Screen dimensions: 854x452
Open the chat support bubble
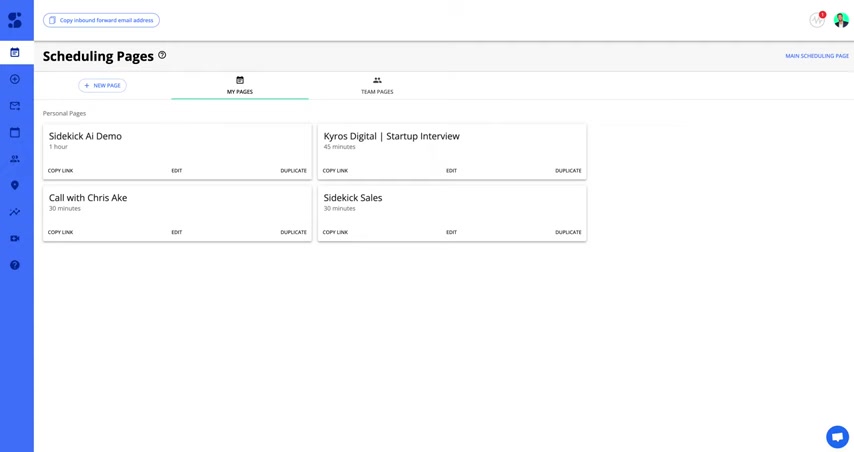(837, 436)
